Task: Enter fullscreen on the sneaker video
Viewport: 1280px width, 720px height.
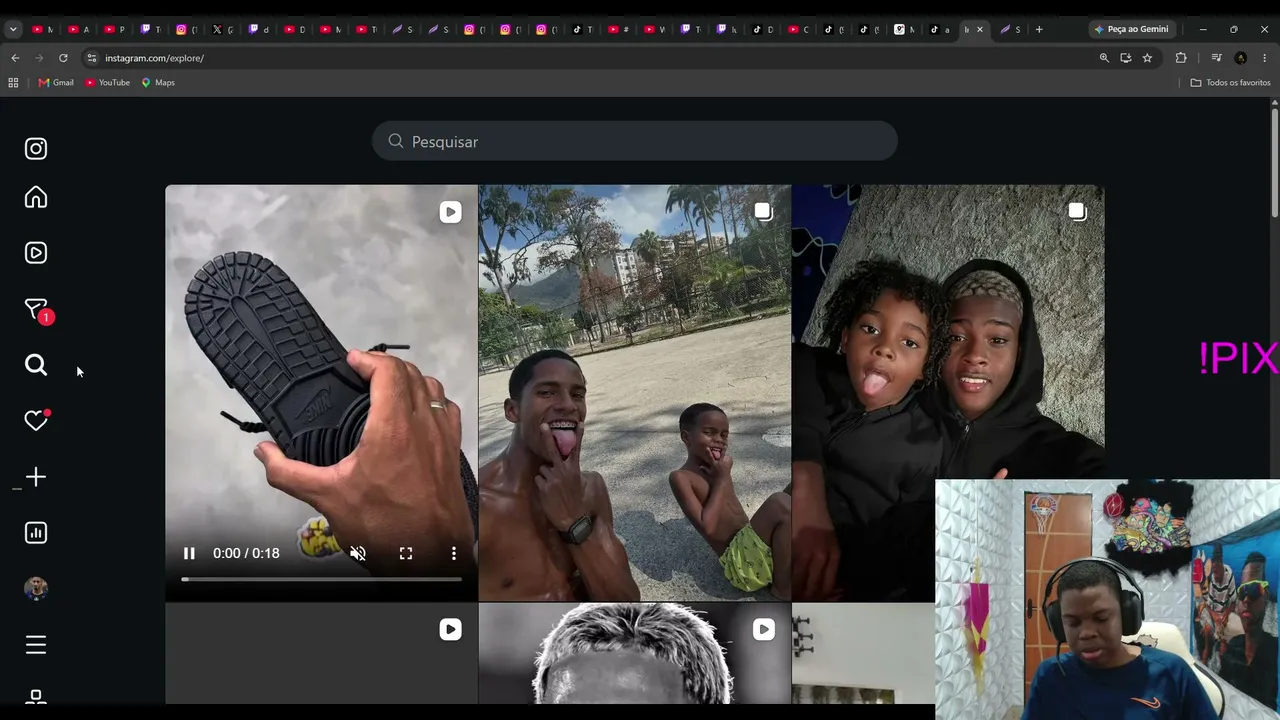Action: (x=406, y=553)
